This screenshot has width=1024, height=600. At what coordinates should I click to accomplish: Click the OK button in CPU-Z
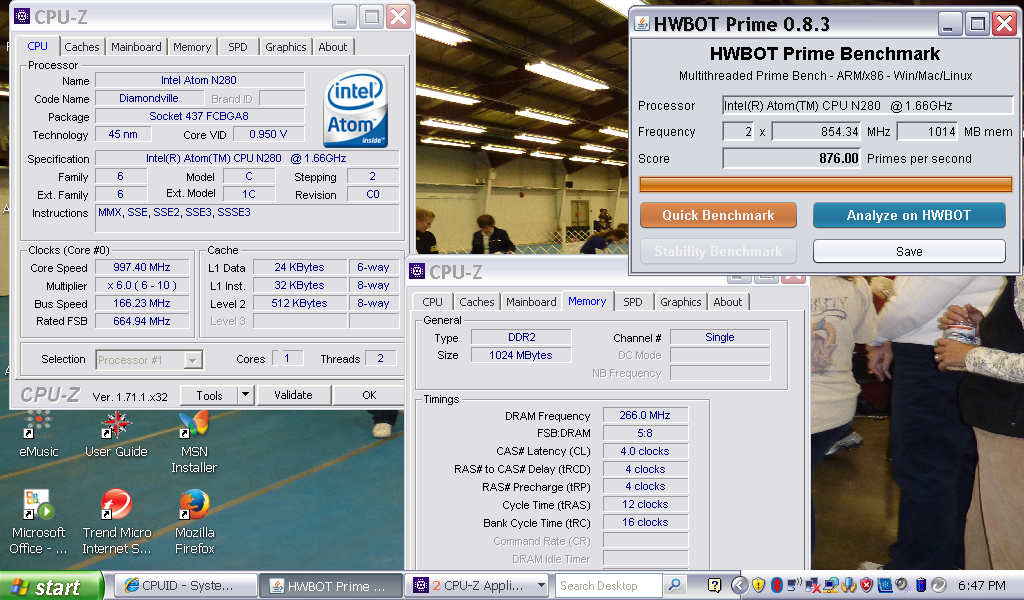pos(369,395)
